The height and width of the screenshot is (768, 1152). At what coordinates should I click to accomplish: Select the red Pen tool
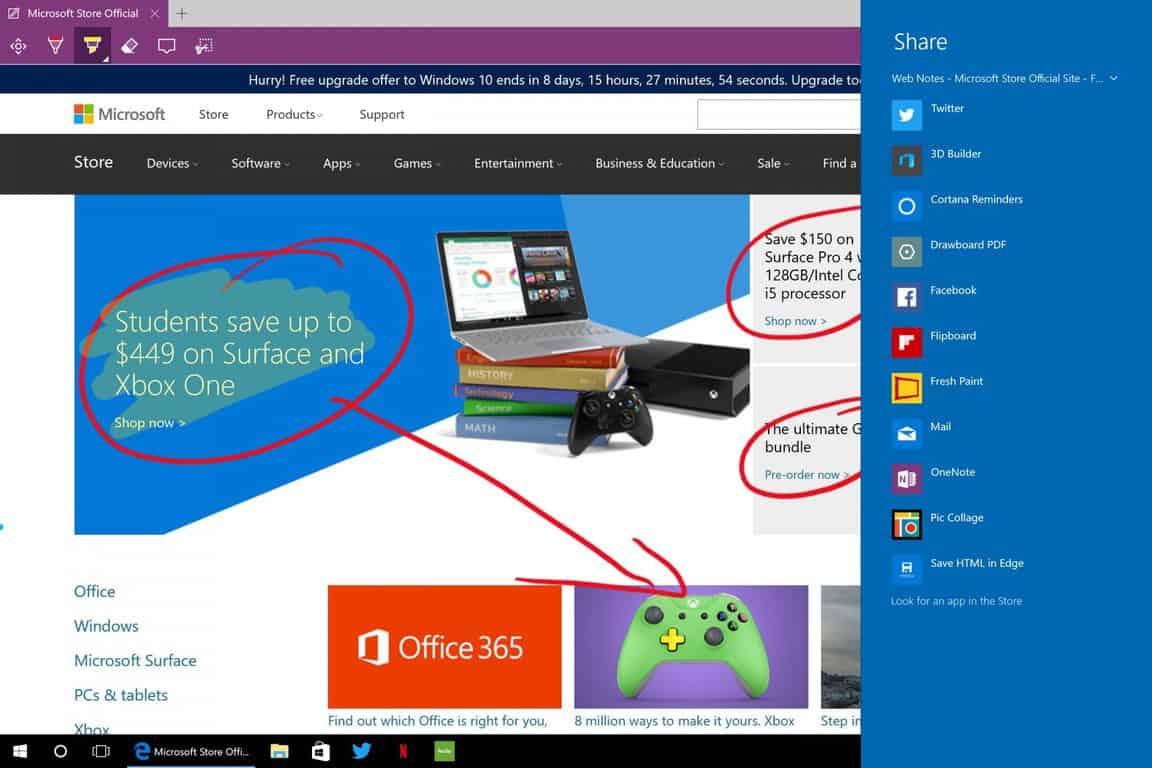coord(55,46)
